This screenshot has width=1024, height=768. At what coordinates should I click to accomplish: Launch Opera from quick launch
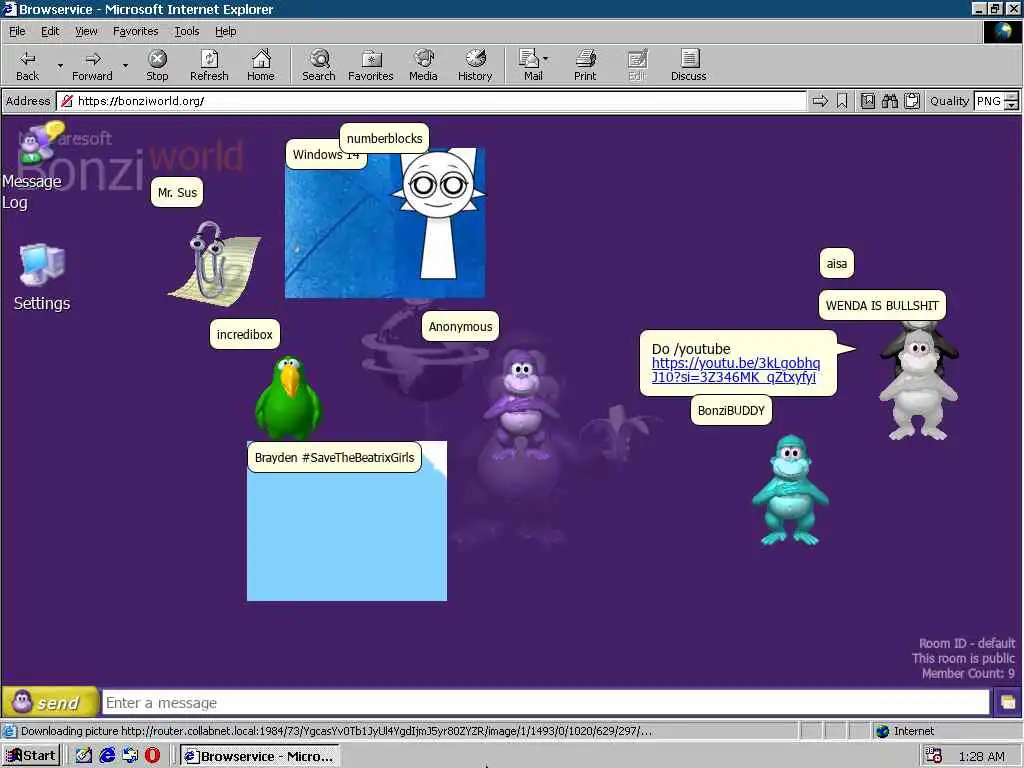coord(152,756)
